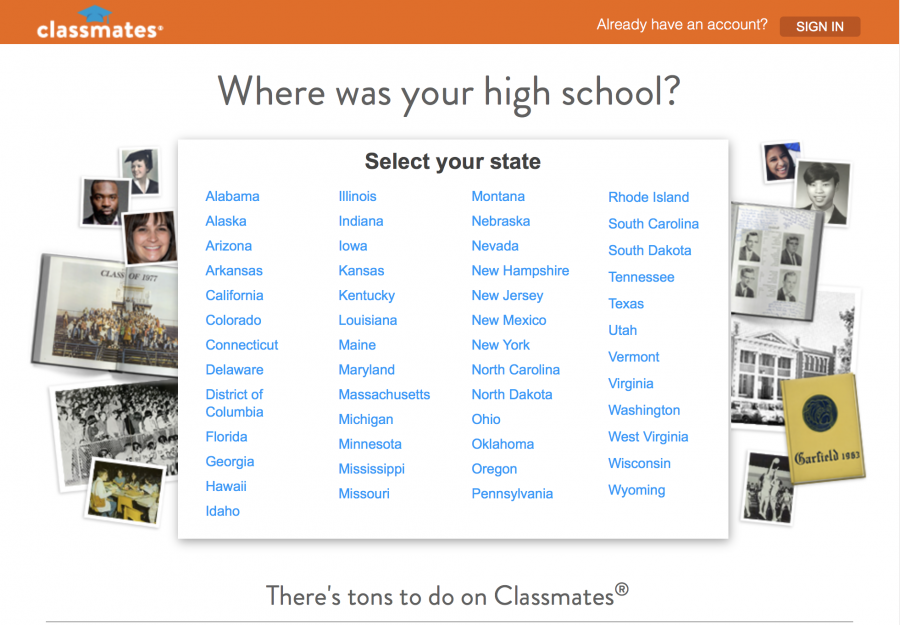
Task: Select North Dakota from the list
Action: pos(512,394)
